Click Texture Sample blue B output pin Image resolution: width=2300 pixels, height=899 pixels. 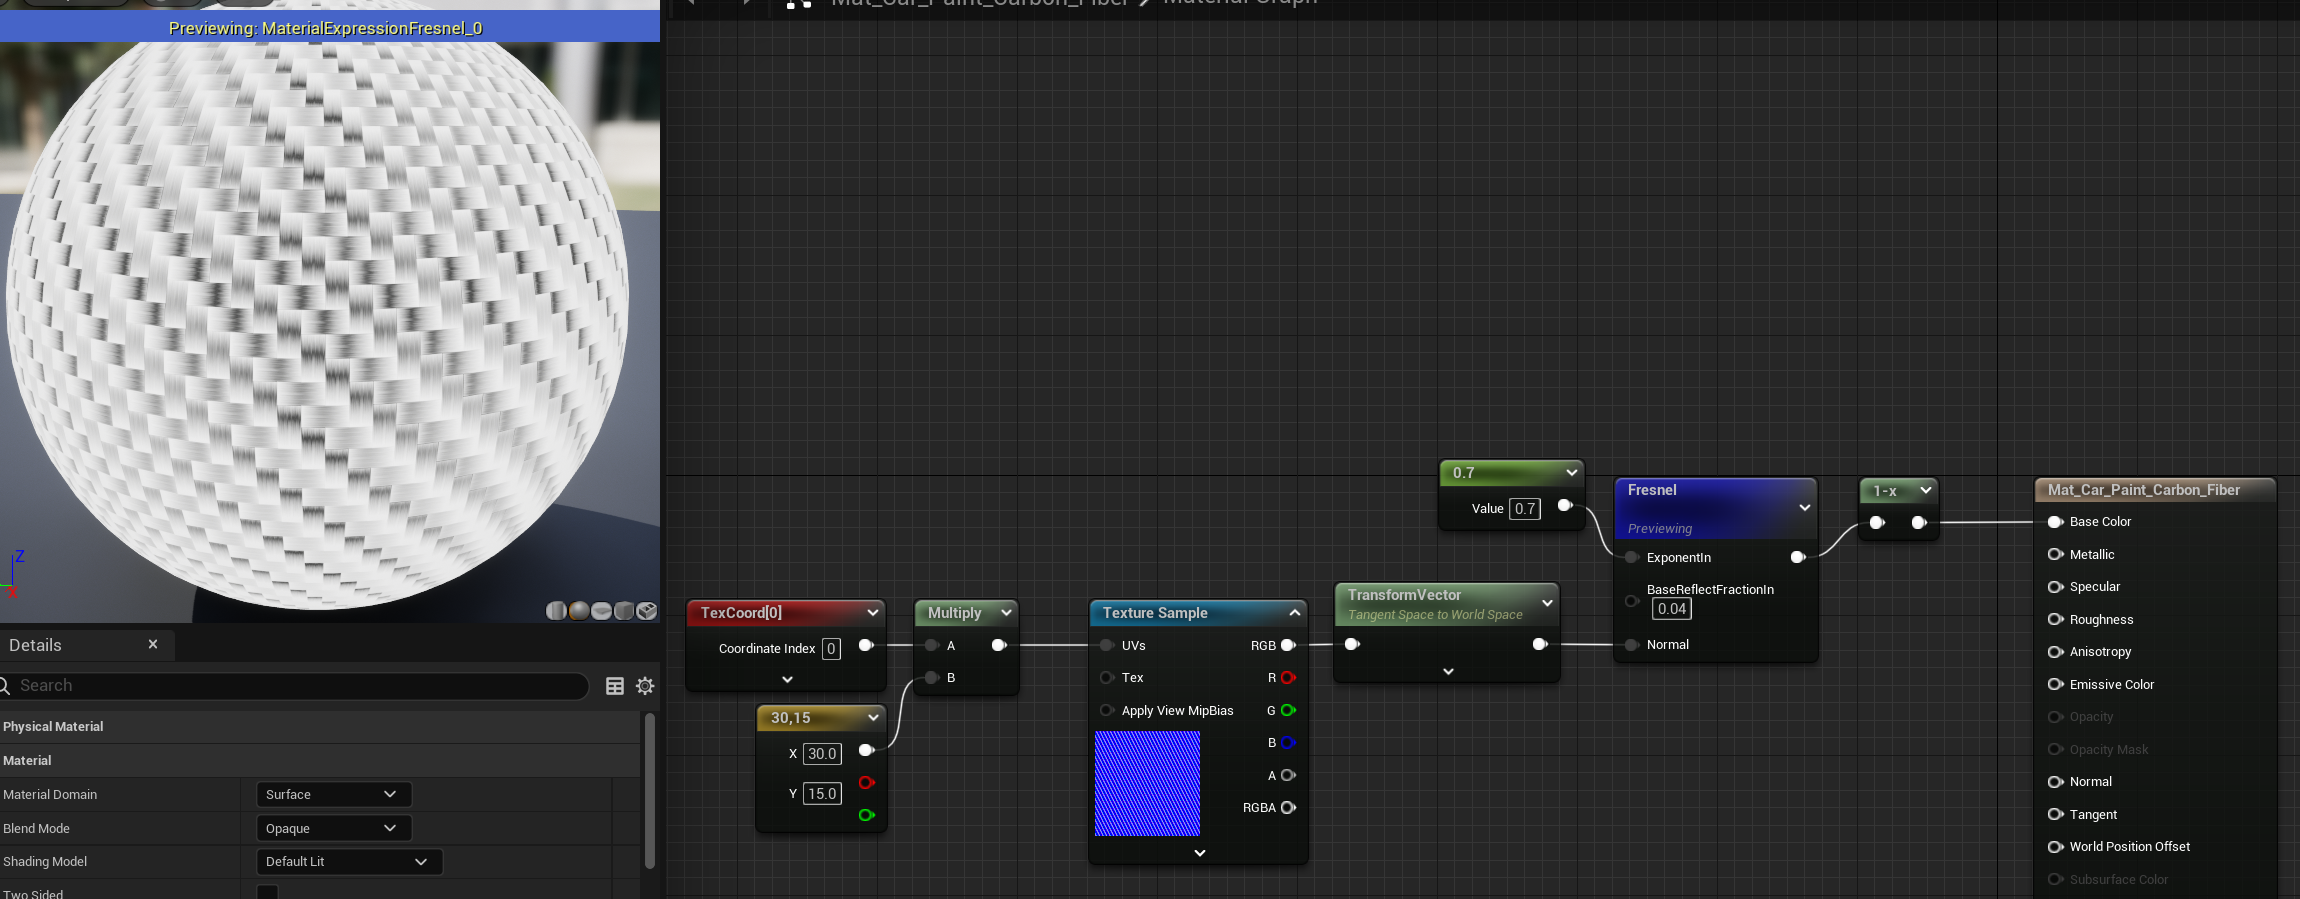(1289, 743)
